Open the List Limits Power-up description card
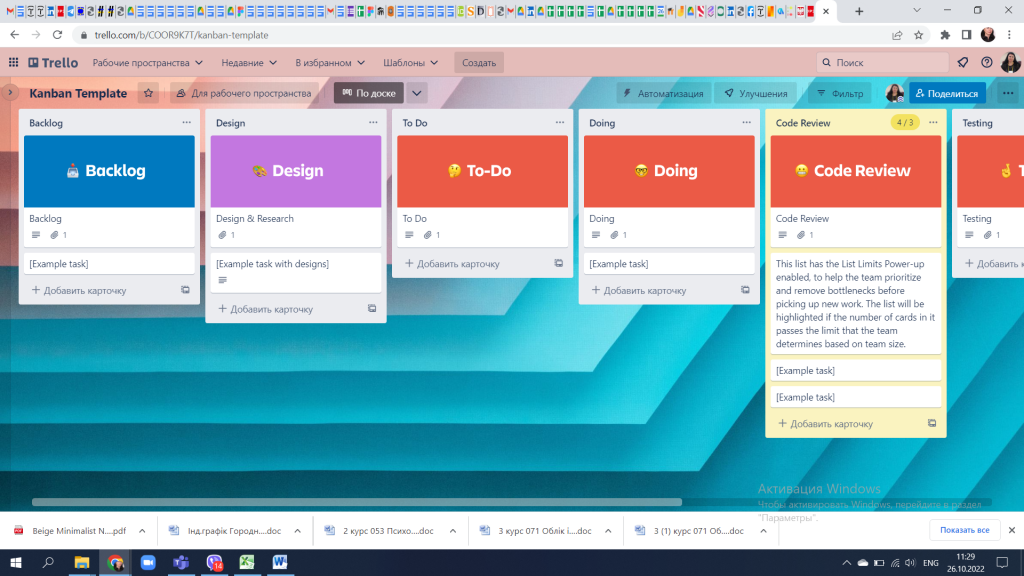 pyautogui.click(x=856, y=304)
